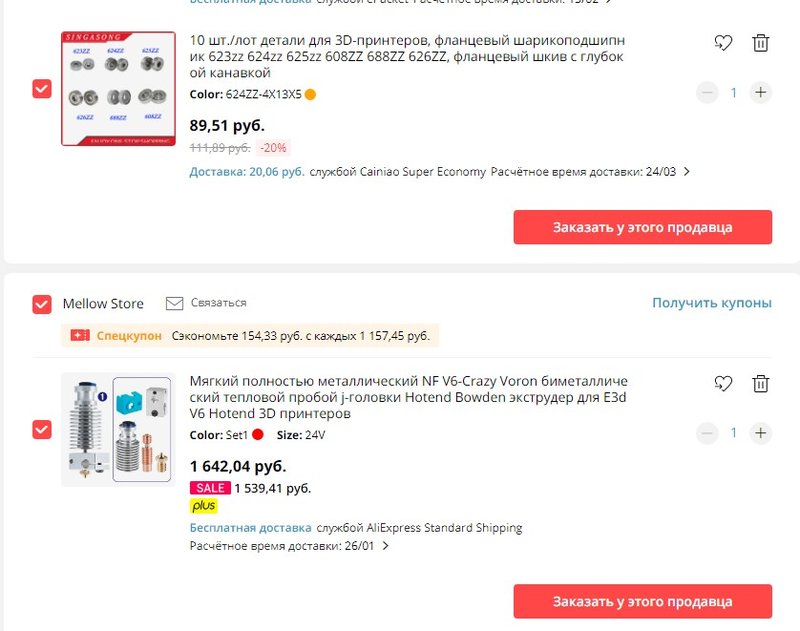Open coupon list via Получить купоны

coord(712,303)
